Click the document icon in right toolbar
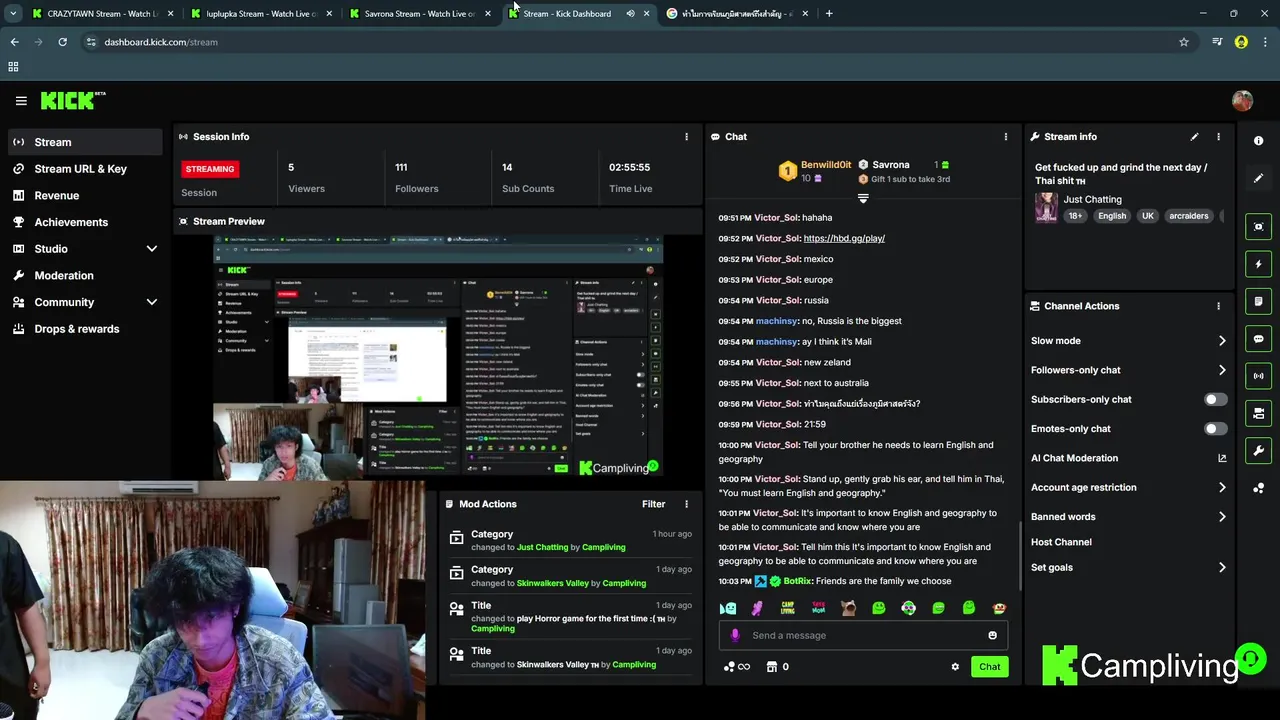The height and width of the screenshot is (720, 1280). point(1258,301)
